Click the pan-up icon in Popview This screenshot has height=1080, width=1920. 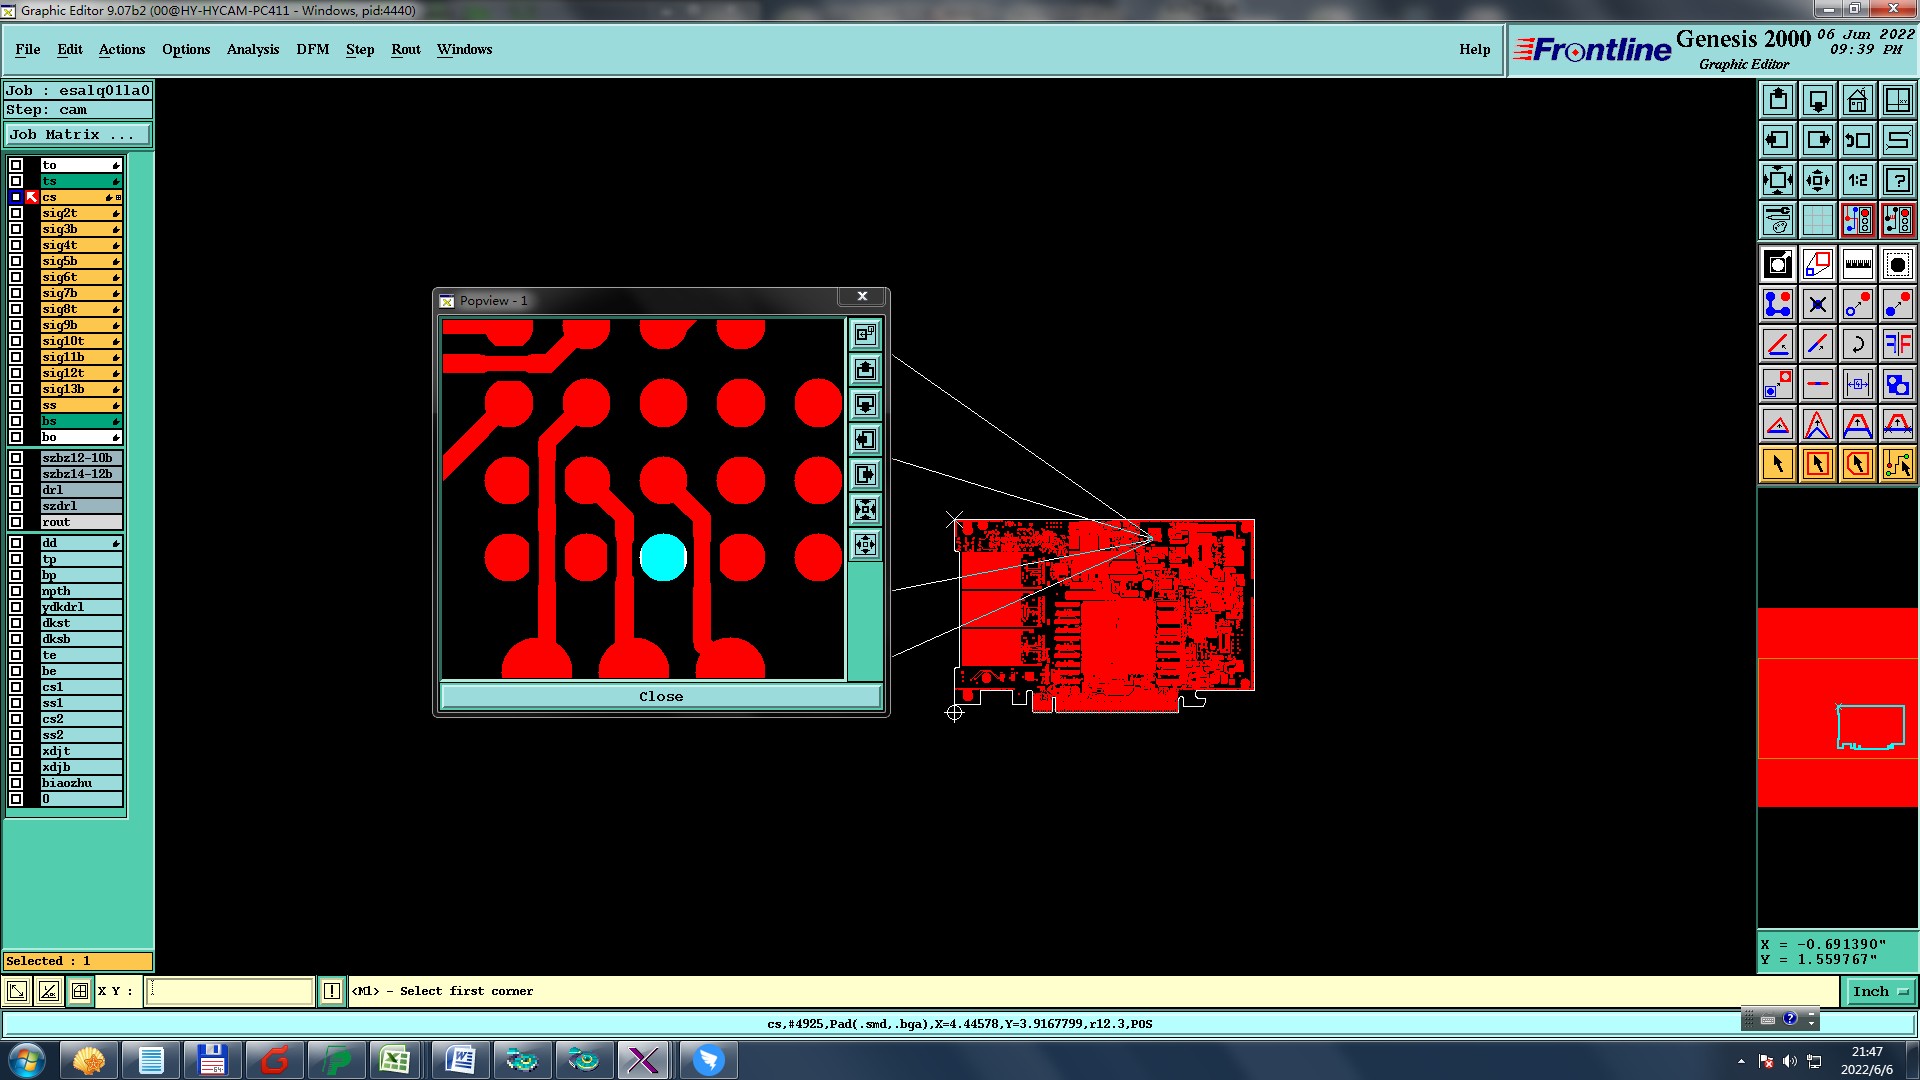865,370
